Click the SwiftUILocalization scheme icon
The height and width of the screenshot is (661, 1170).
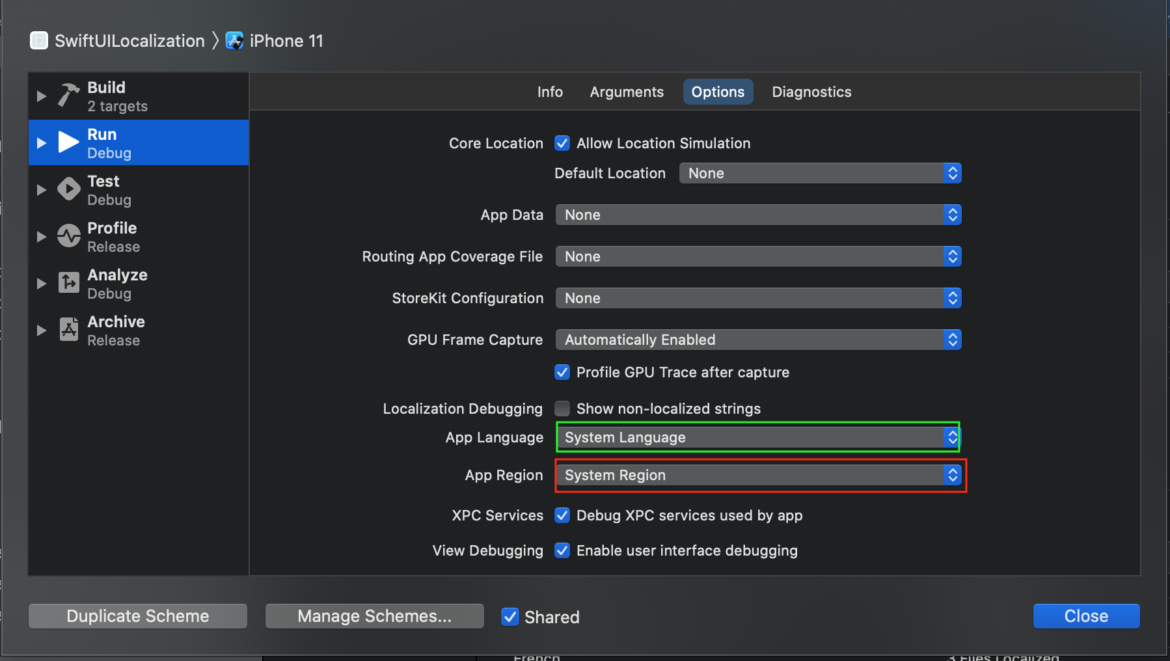coord(39,41)
